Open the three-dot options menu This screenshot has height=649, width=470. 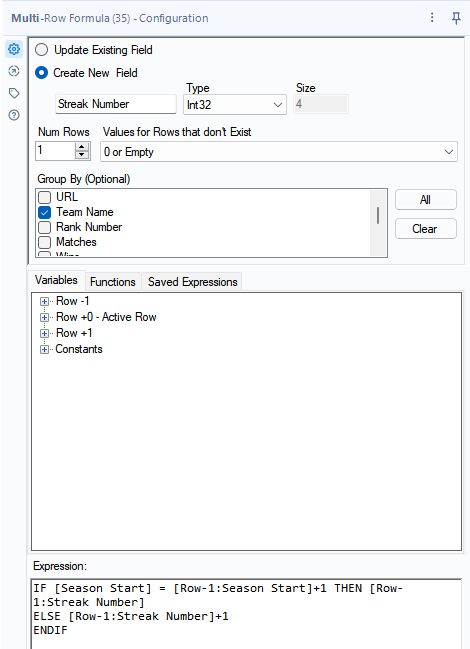pyautogui.click(x=432, y=17)
